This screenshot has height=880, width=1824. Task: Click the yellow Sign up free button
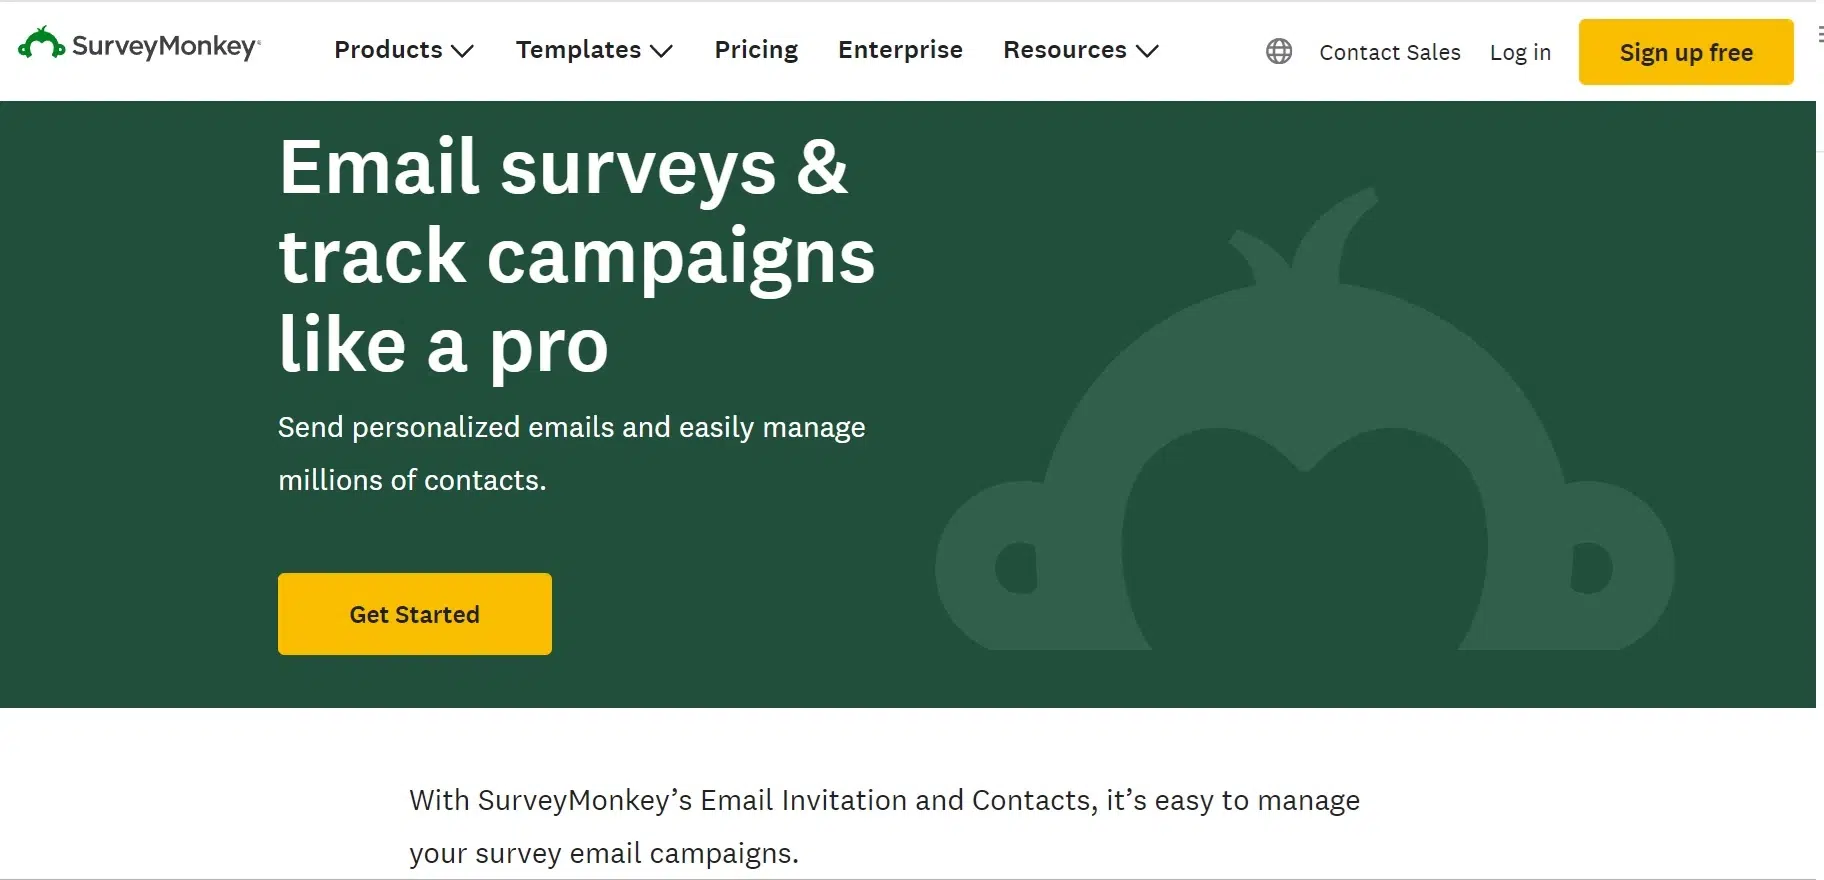click(x=1685, y=52)
